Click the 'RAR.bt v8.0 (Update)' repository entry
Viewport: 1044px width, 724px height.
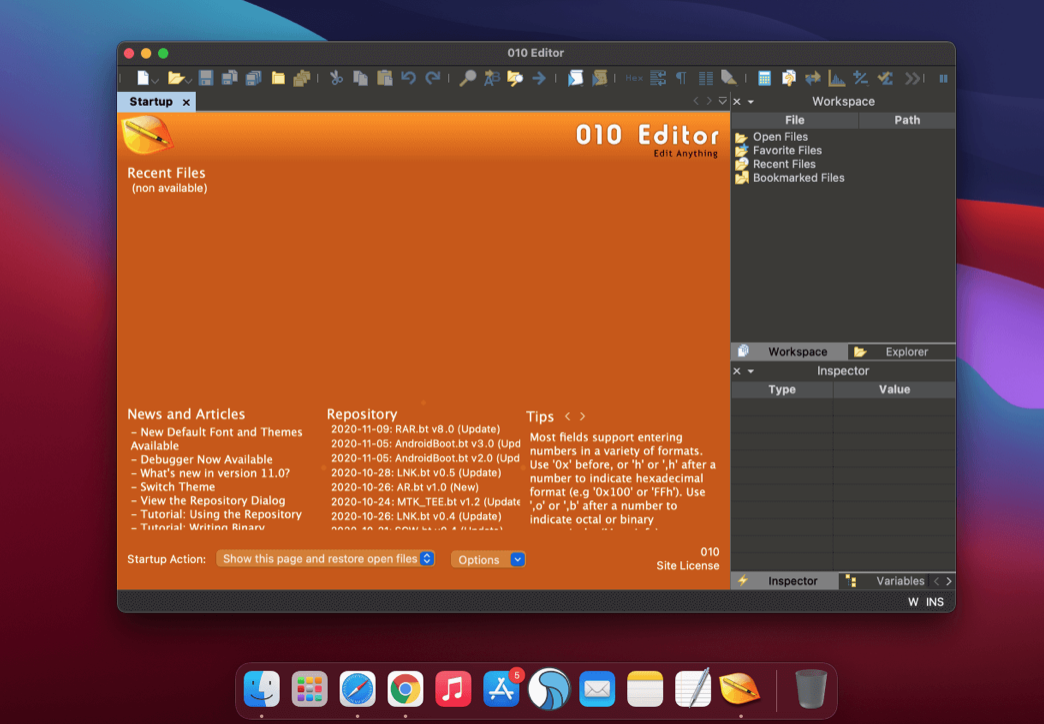point(415,429)
